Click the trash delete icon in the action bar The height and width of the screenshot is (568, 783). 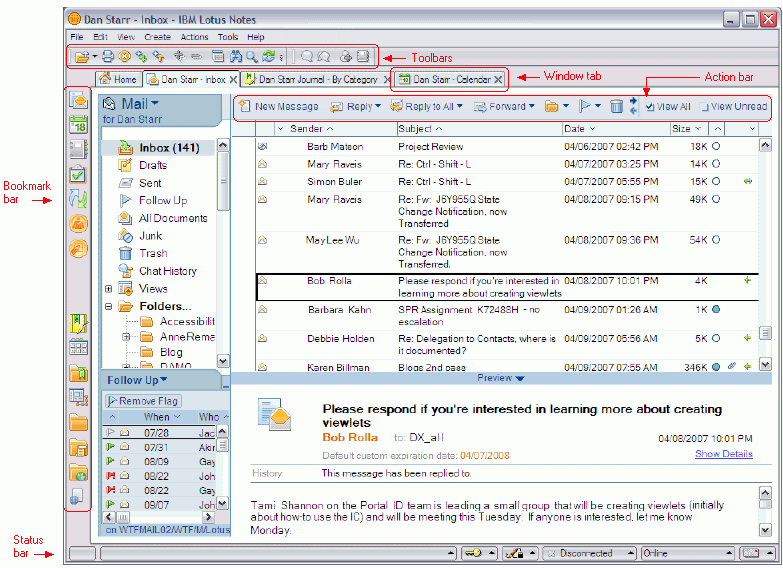pos(616,106)
